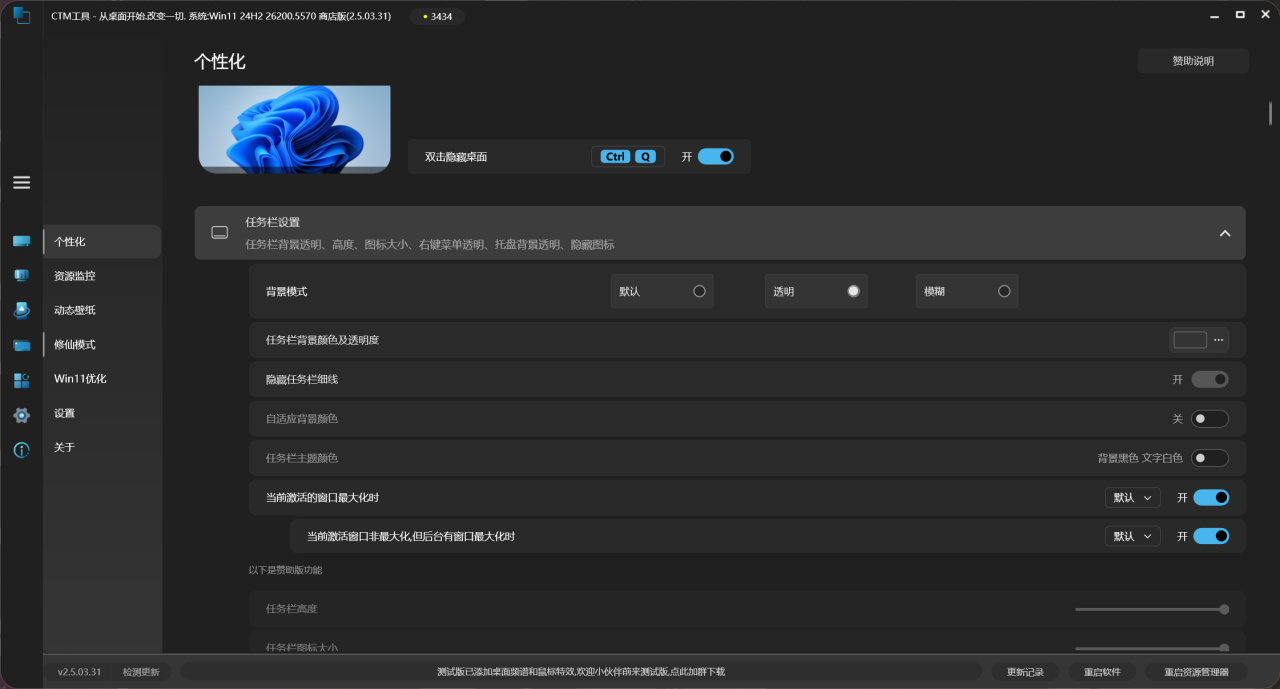Open more options beside color swatch
The height and width of the screenshot is (689, 1280).
1219,340
